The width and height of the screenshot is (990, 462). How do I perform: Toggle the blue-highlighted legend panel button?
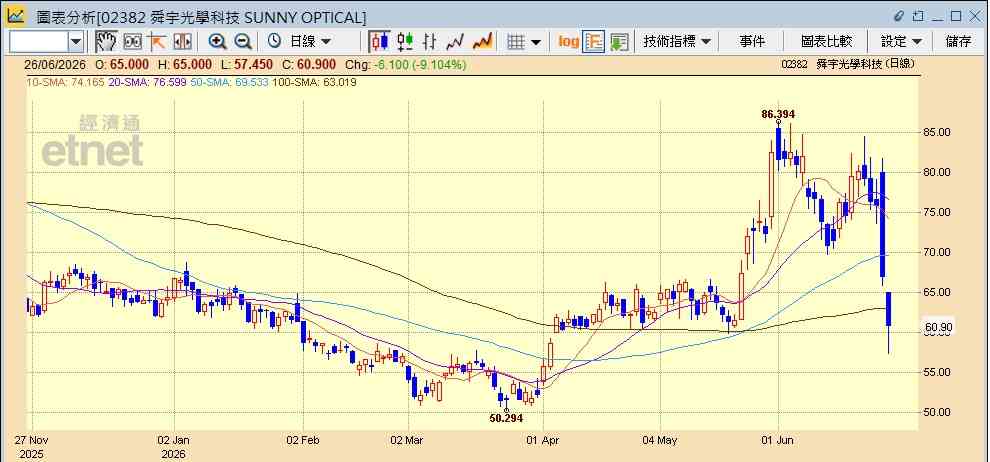pos(593,42)
